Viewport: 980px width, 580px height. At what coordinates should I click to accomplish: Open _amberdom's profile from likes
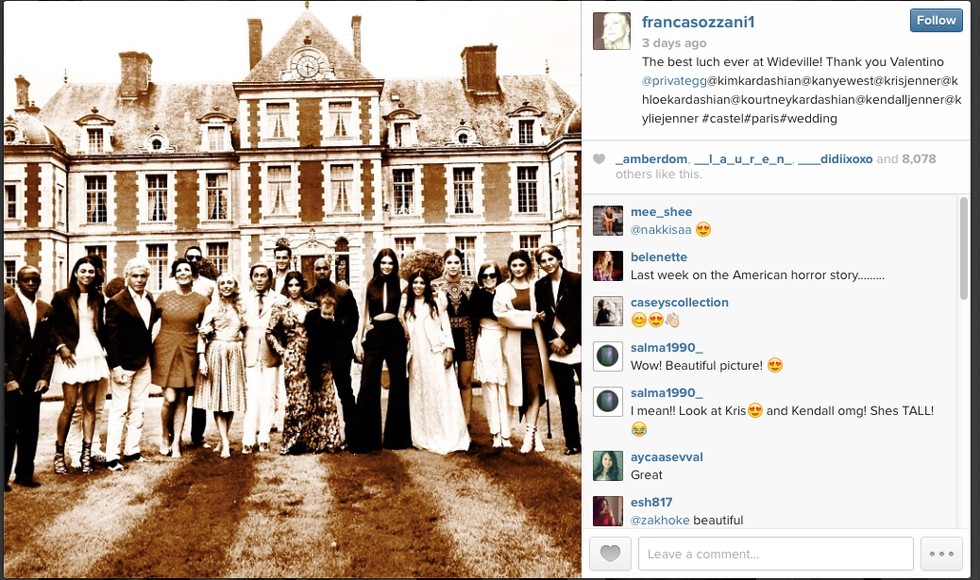coord(651,159)
